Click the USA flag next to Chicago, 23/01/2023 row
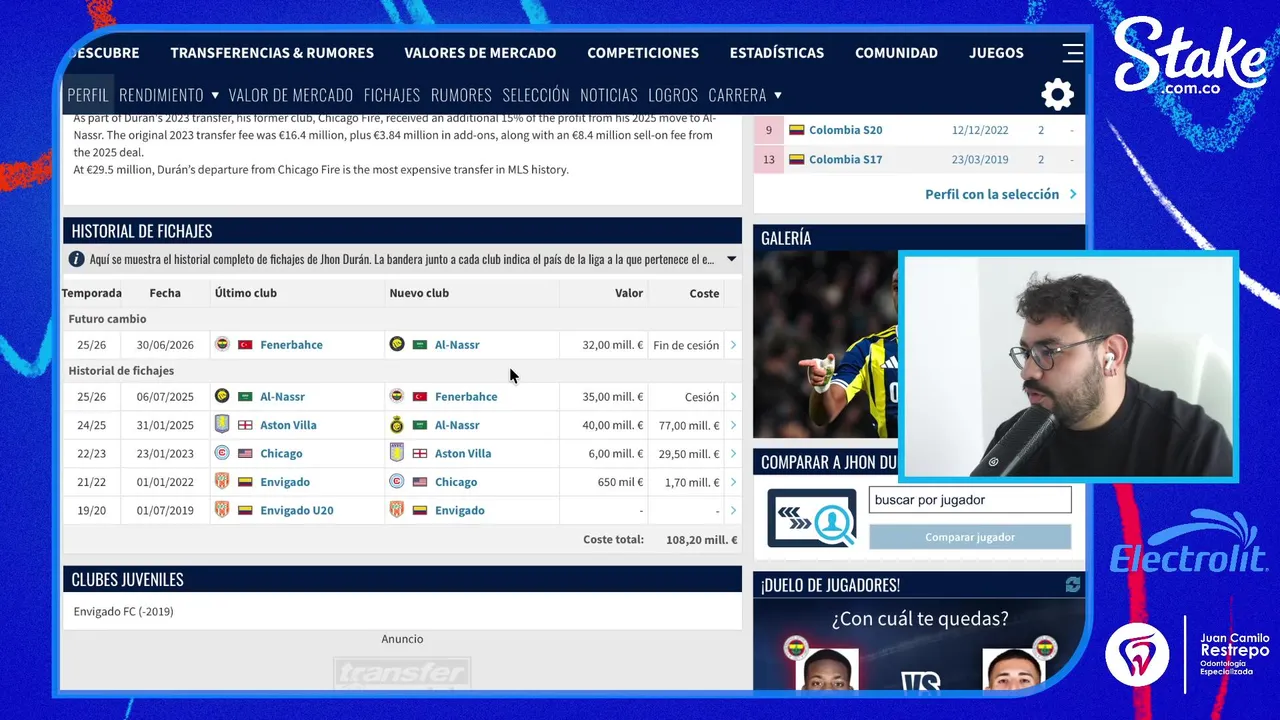The image size is (1280, 720). [x=245, y=454]
